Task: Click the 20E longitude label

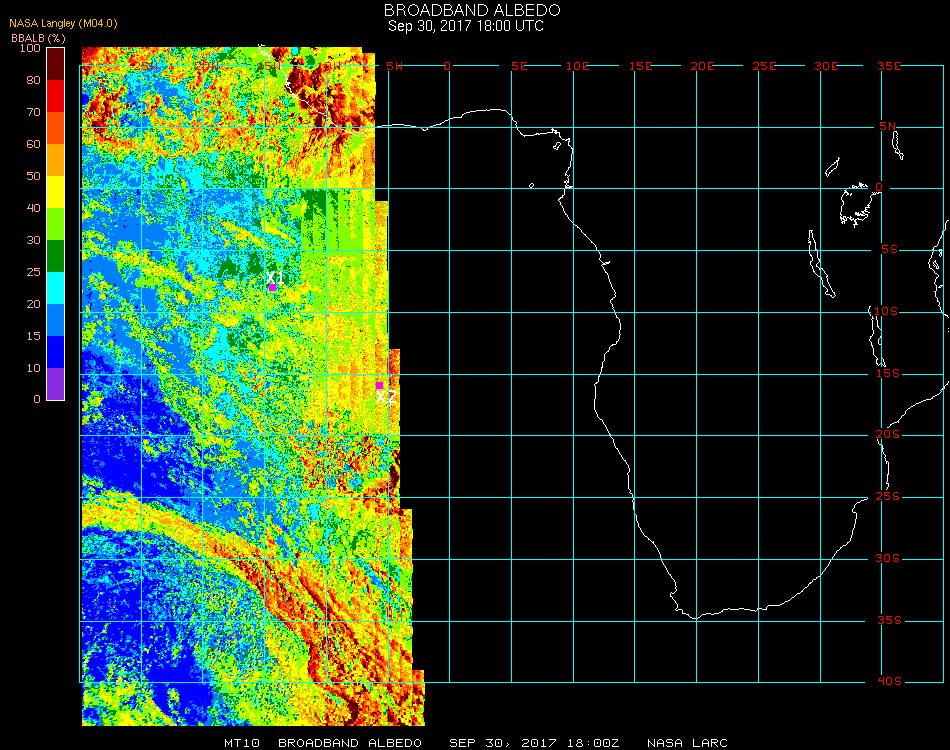Action: click(703, 65)
